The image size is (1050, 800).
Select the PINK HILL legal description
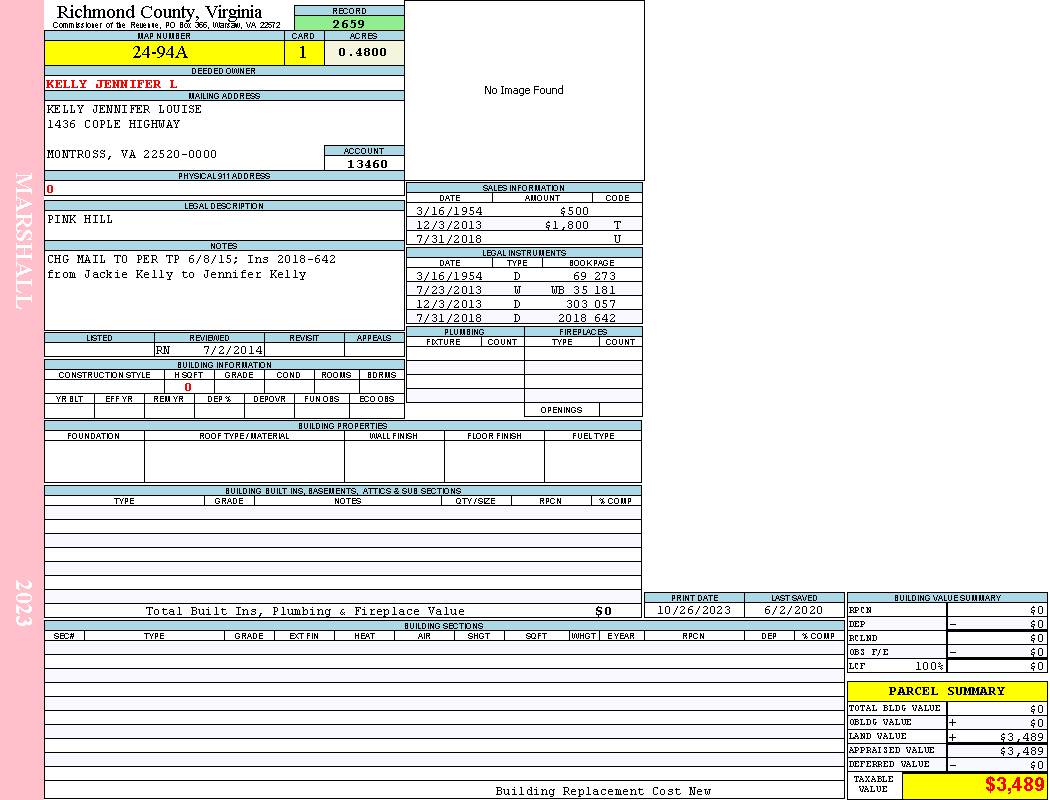(x=80, y=219)
